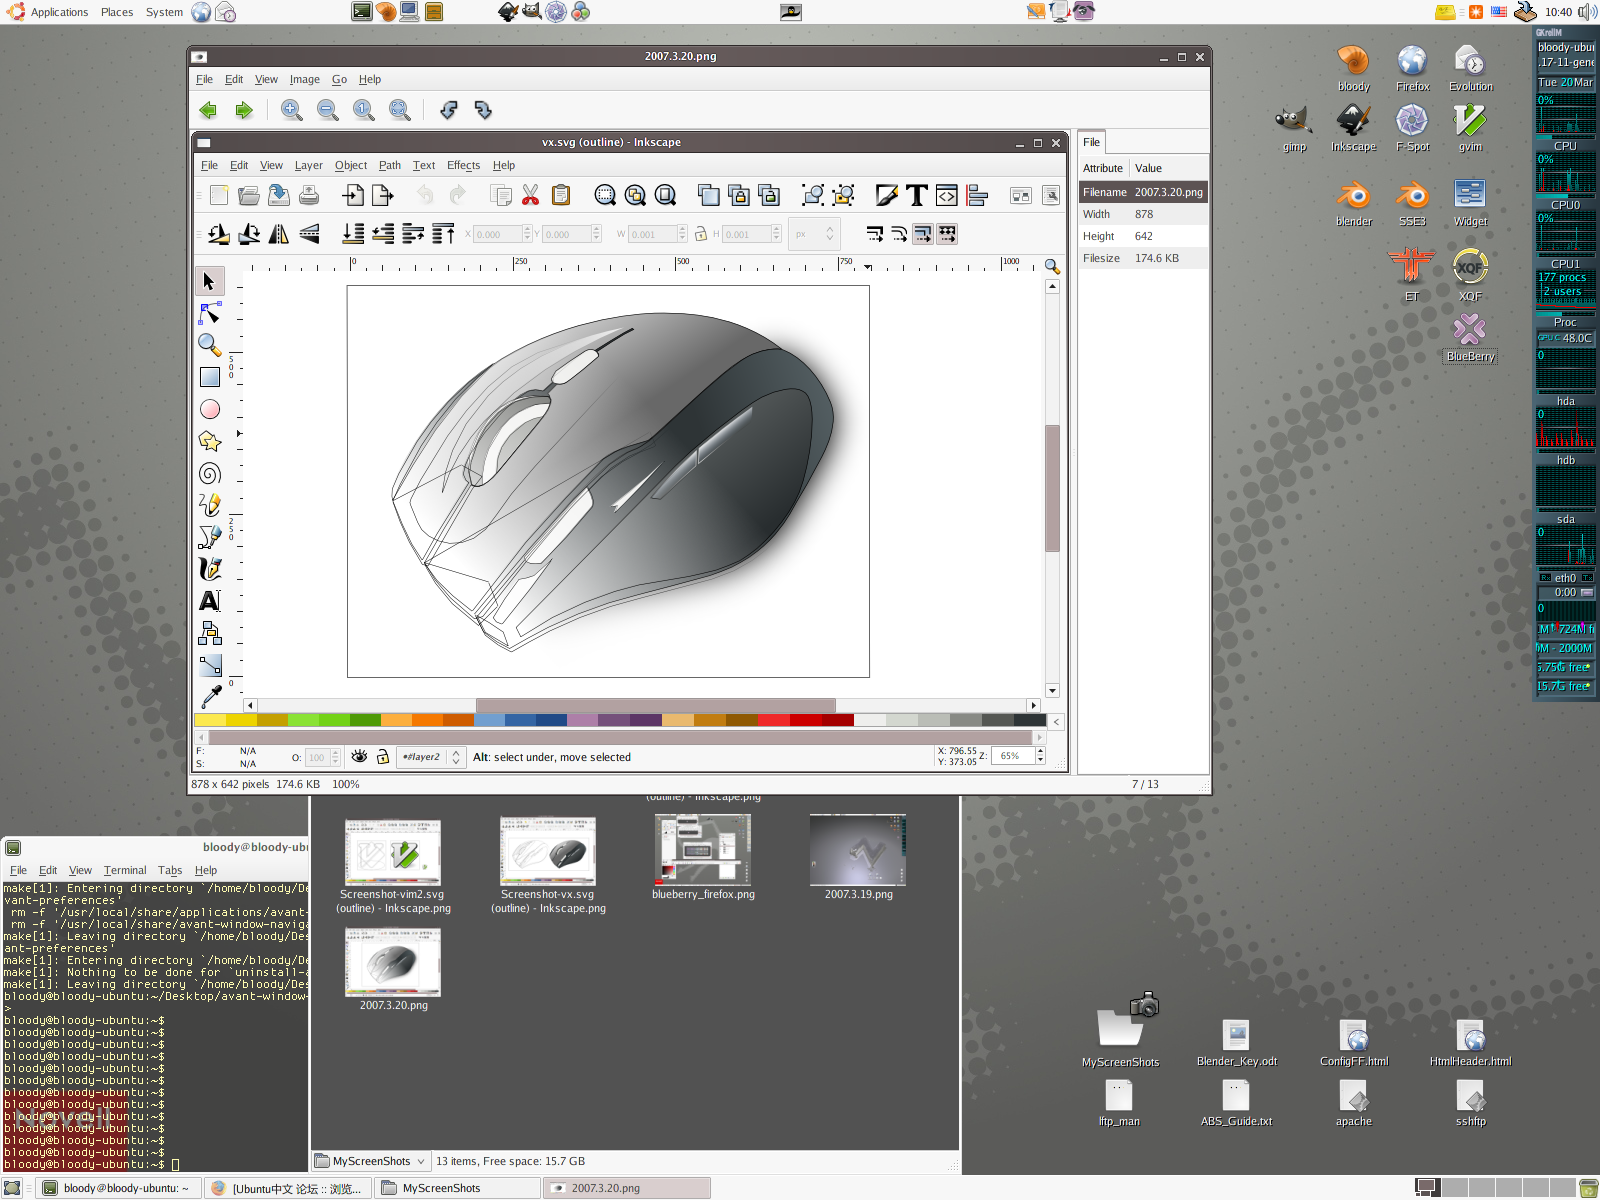Select the File tab in properties sidebar
The height and width of the screenshot is (1200, 1600).
[x=1091, y=142]
